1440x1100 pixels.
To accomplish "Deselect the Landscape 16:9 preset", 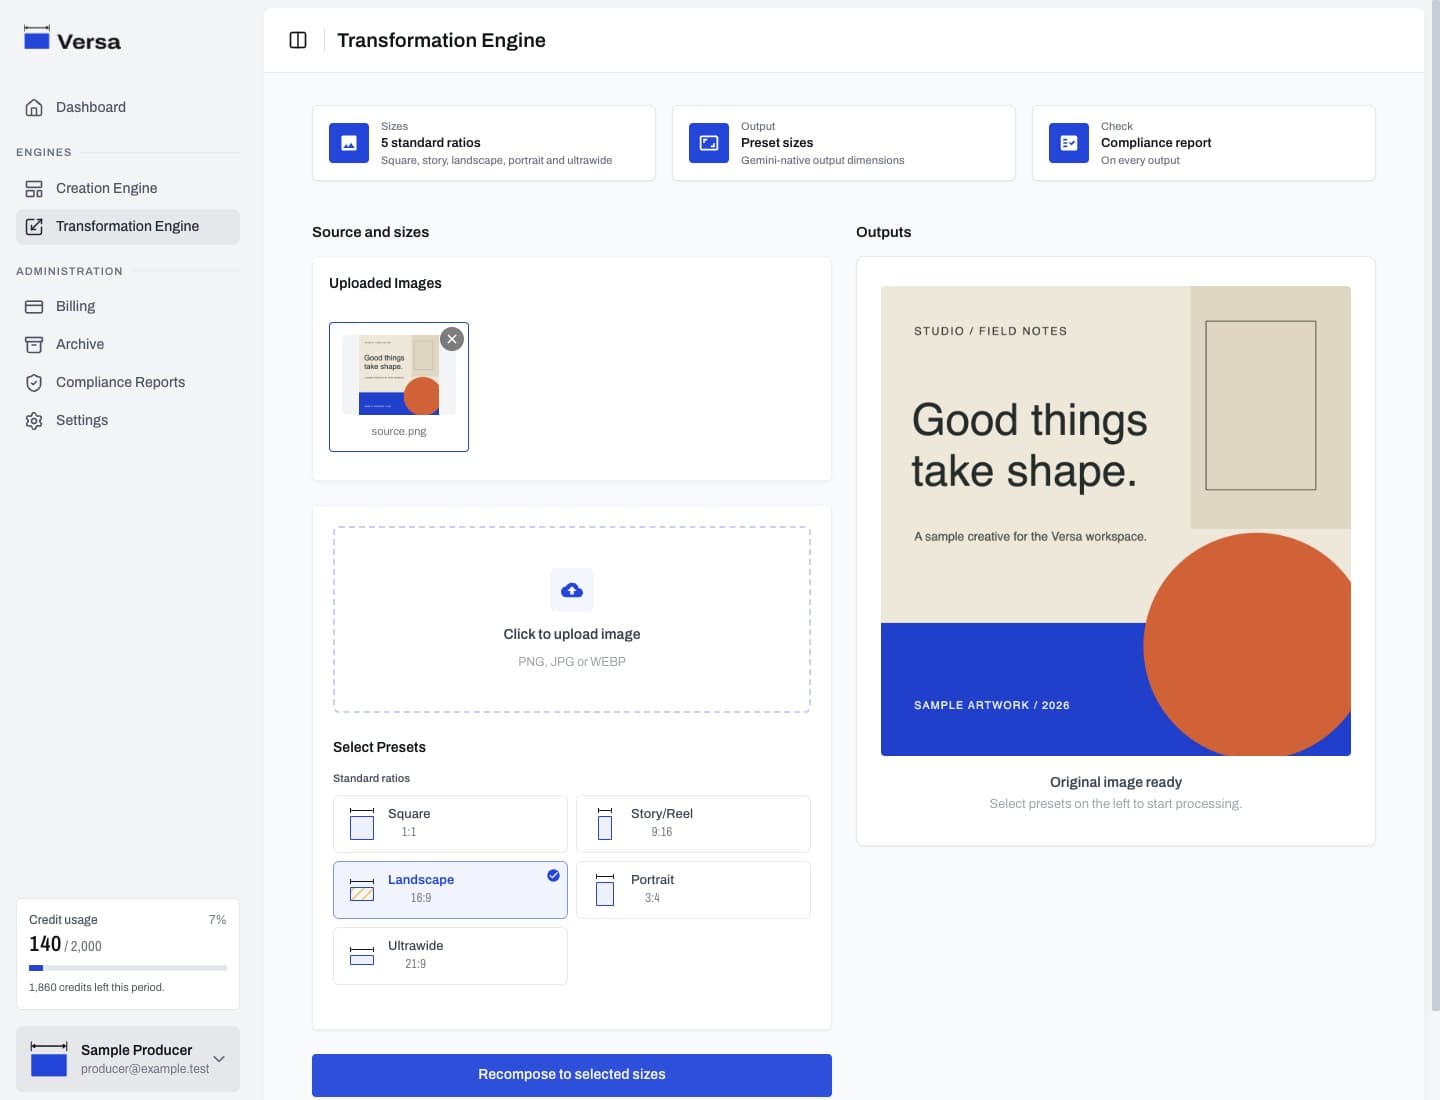I will tap(450, 890).
